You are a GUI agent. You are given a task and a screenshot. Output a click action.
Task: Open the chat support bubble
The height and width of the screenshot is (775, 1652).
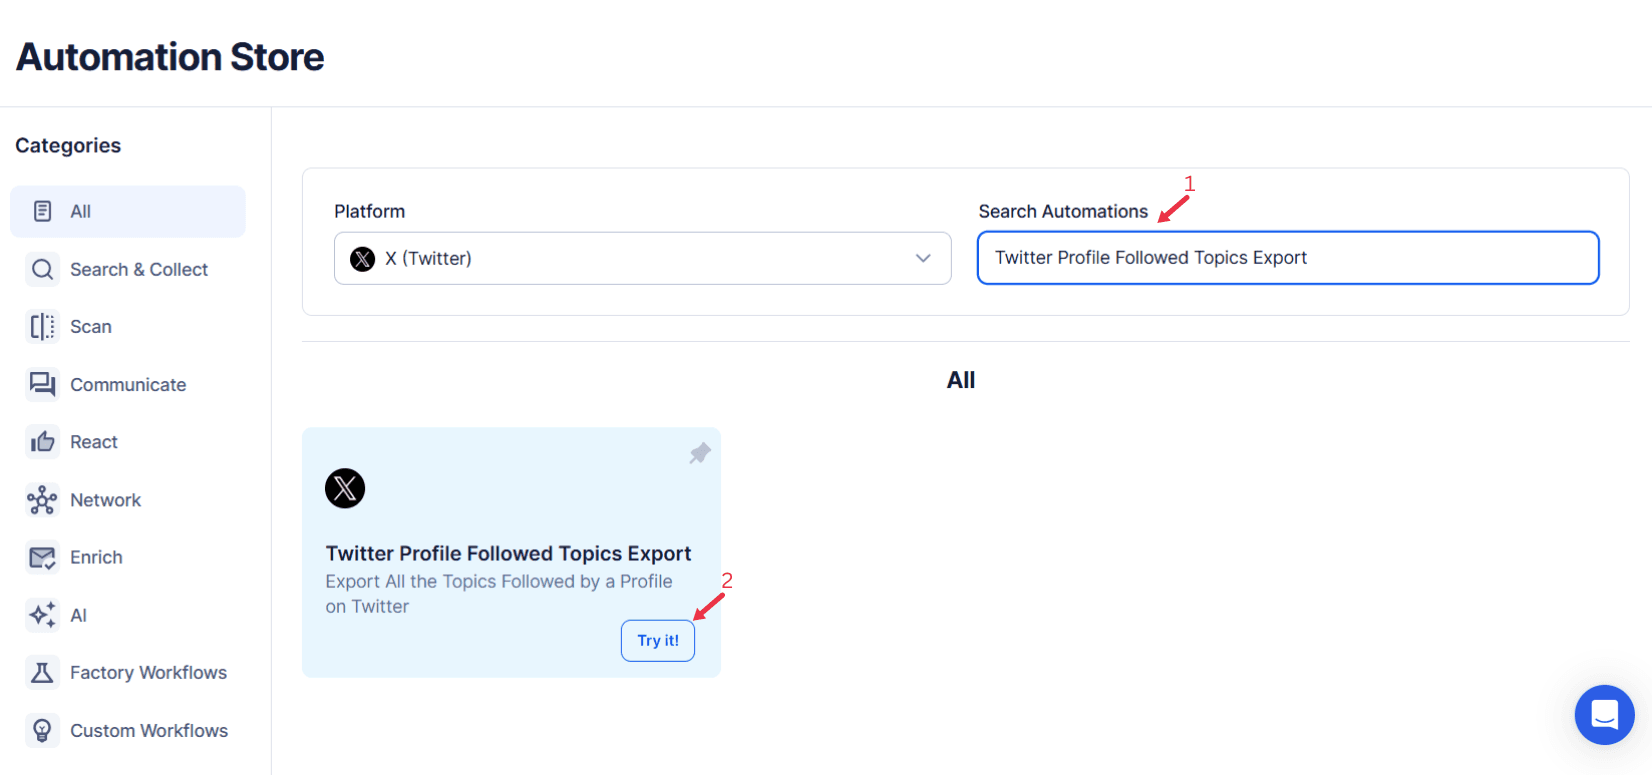tap(1604, 715)
